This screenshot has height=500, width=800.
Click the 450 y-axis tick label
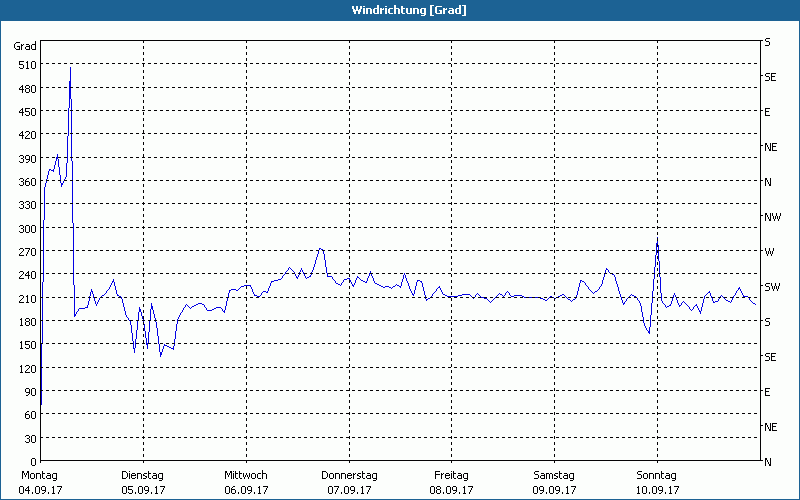[28, 112]
